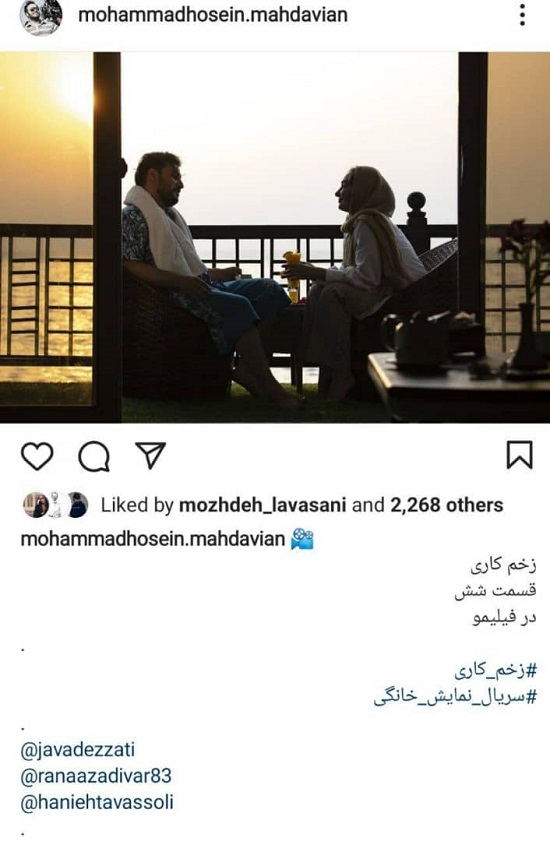This screenshot has height=841, width=550.
Task: Open comments via speech bubble icon
Action: (x=94, y=457)
